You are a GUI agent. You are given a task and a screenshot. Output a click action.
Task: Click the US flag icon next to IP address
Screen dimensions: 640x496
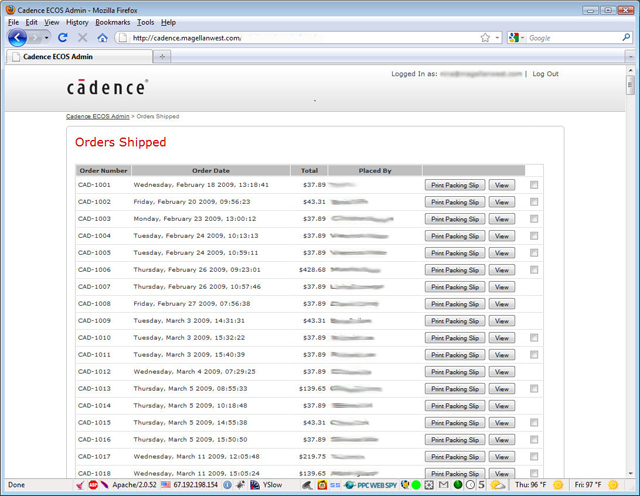(165, 485)
